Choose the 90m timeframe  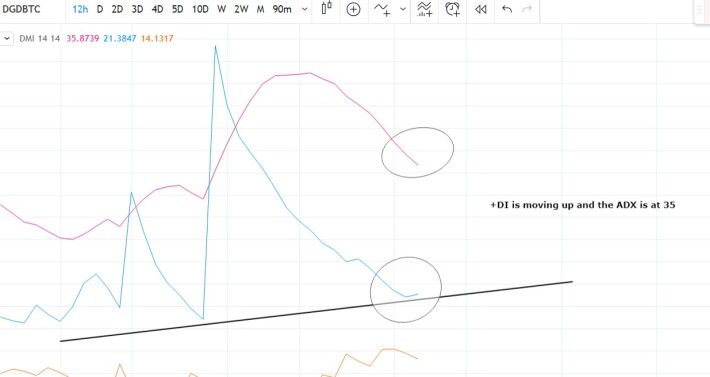point(282,9)
